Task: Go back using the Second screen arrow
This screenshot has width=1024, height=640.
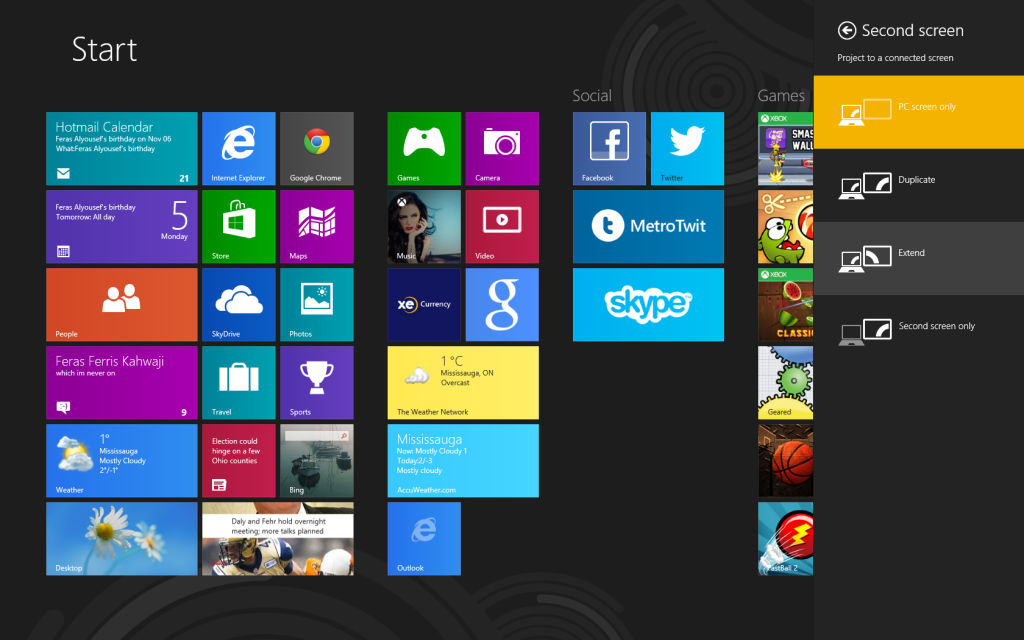Action: tap(846, 30)
